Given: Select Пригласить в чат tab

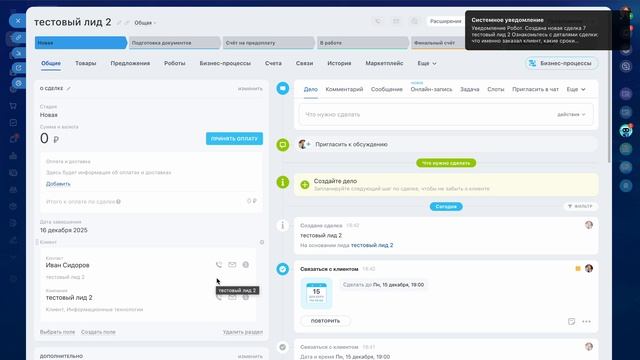Looking at the screenshot, I should pos(535,89).
